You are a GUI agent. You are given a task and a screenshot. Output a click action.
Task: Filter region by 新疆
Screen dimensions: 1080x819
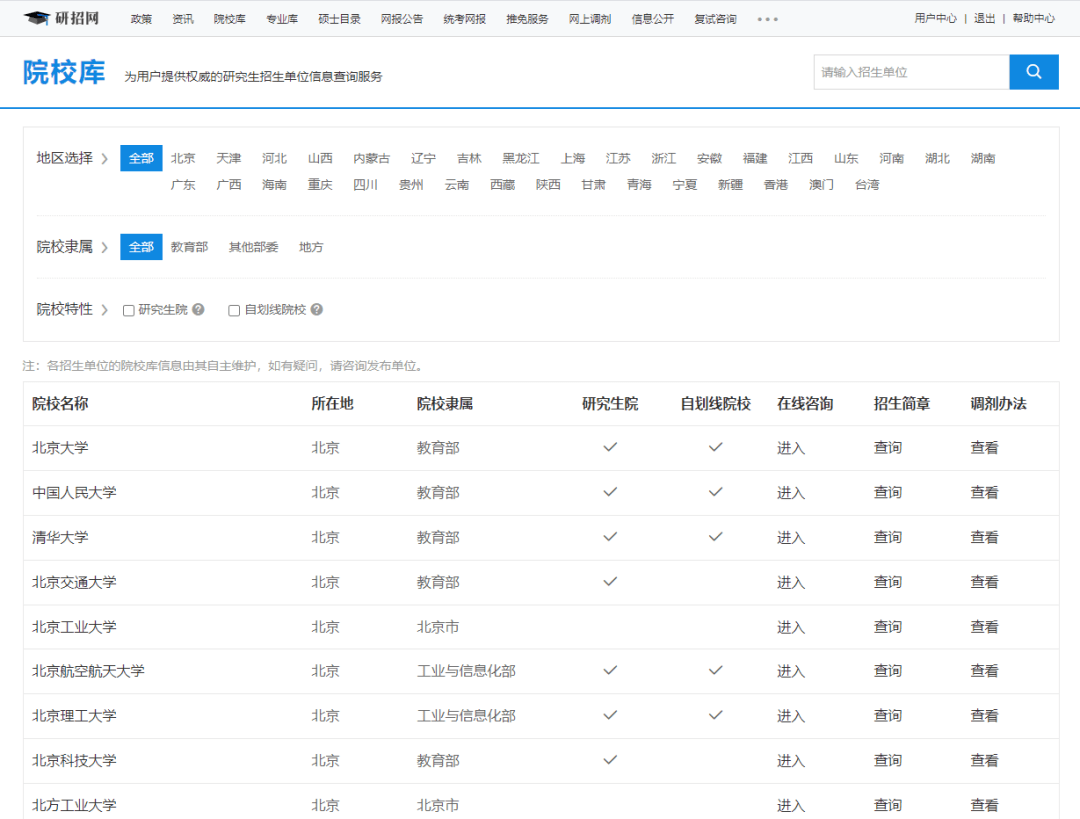[x=730, y=185]
